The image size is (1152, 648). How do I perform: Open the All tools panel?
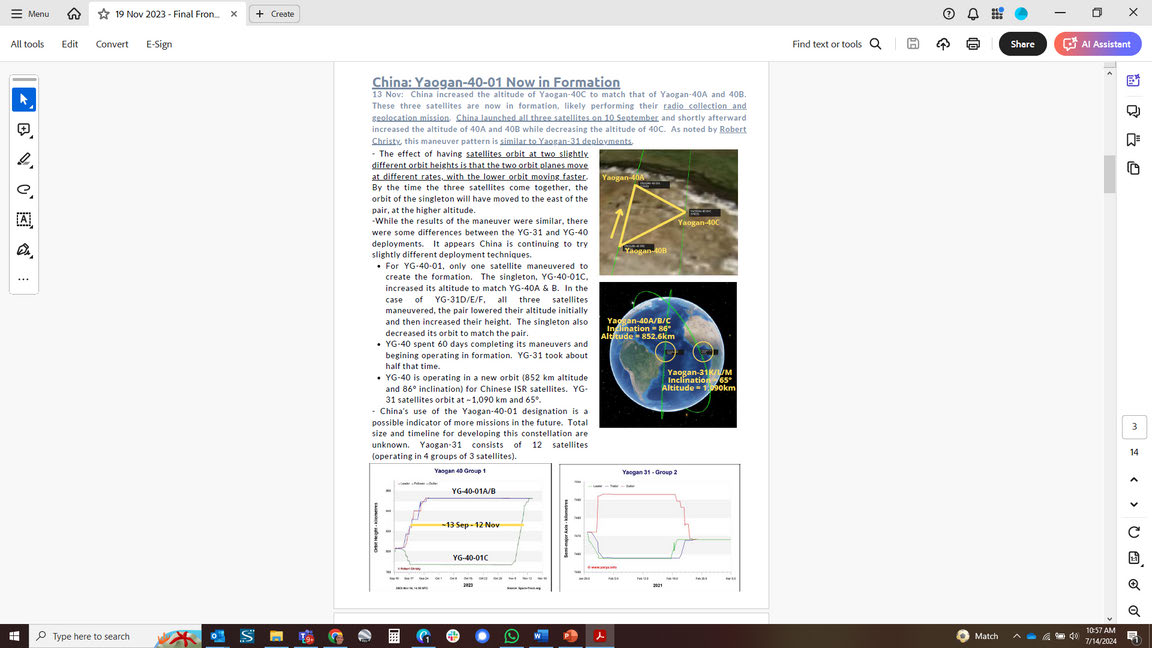[27, 44]
